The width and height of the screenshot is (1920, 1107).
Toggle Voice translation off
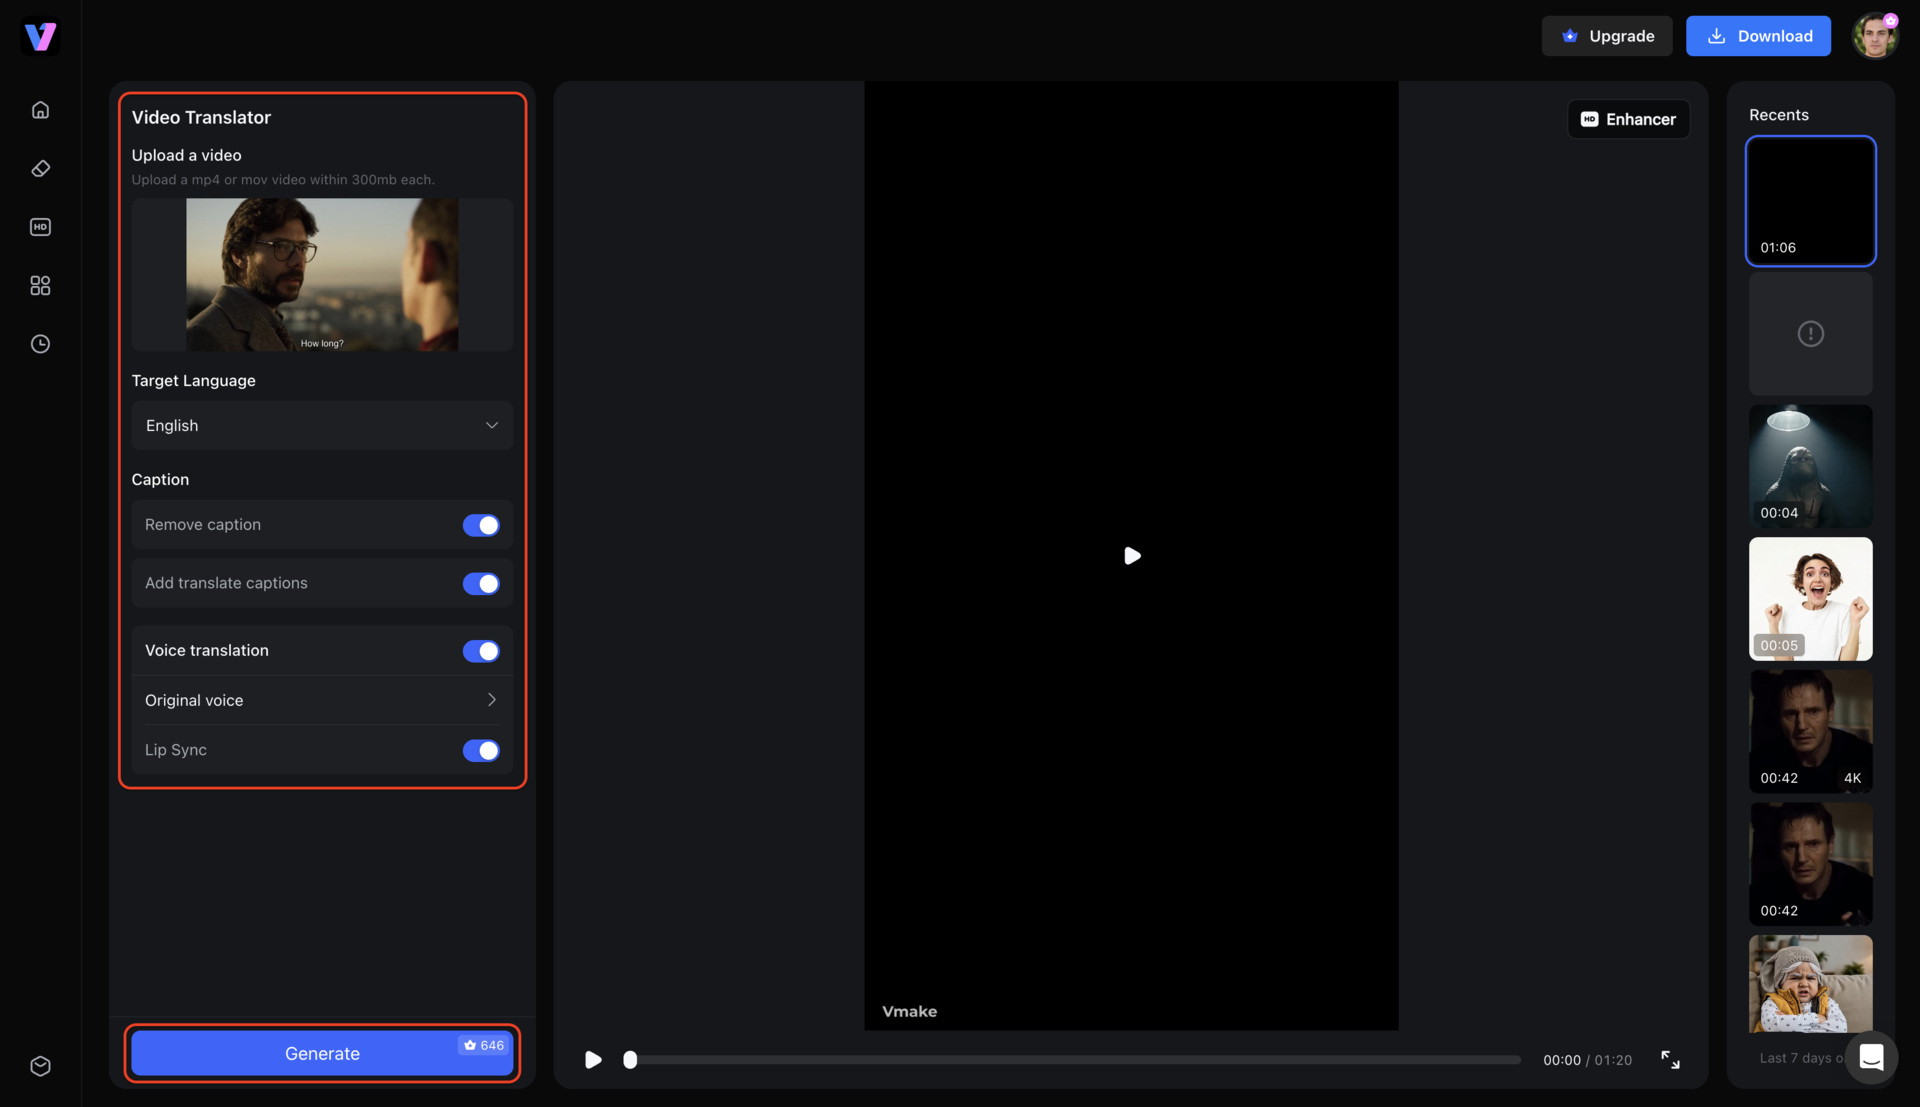(x=481, y=651)
